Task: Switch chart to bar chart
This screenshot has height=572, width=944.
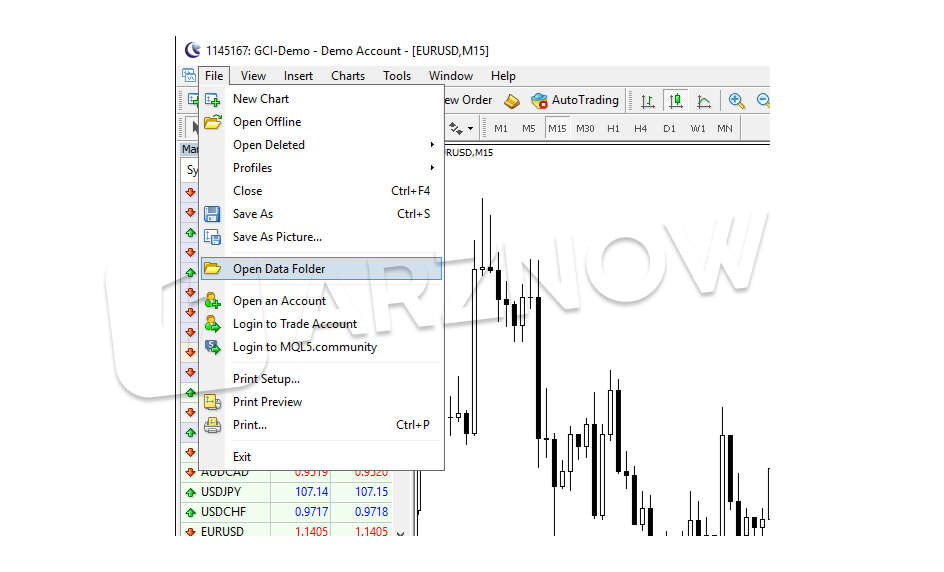Action: (x=648, y=101)
